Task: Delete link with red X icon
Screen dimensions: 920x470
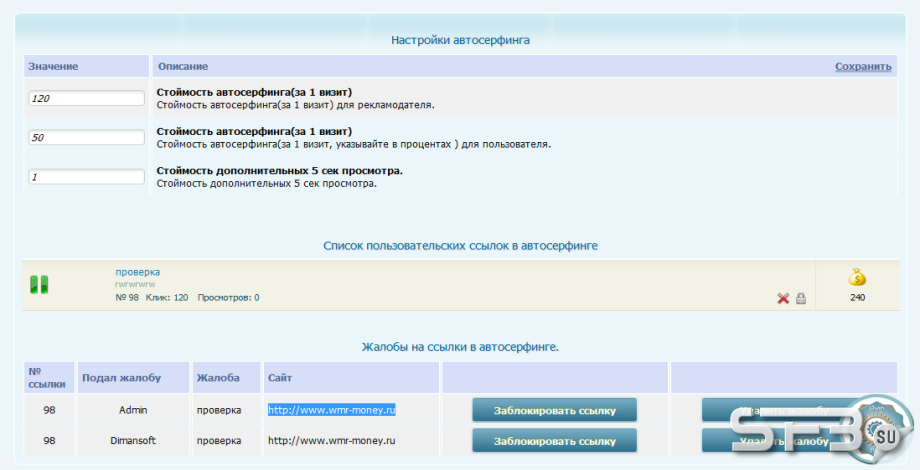Action: coord(783,299)
